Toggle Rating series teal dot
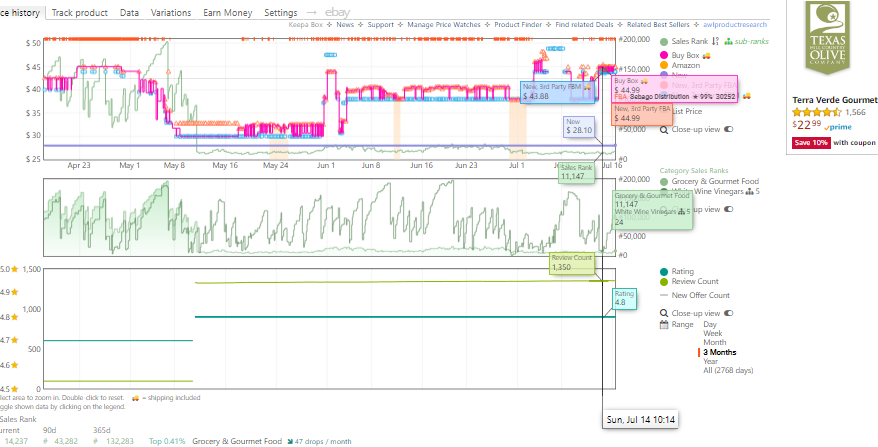878x447 pixels. [664, 272]
